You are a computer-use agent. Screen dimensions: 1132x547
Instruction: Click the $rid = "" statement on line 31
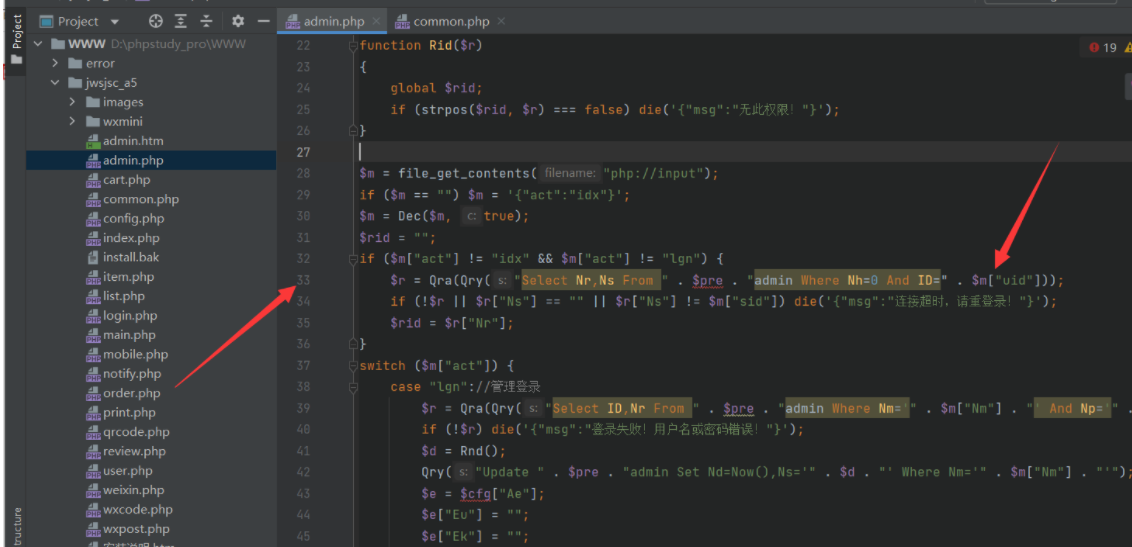coord(398,237)
